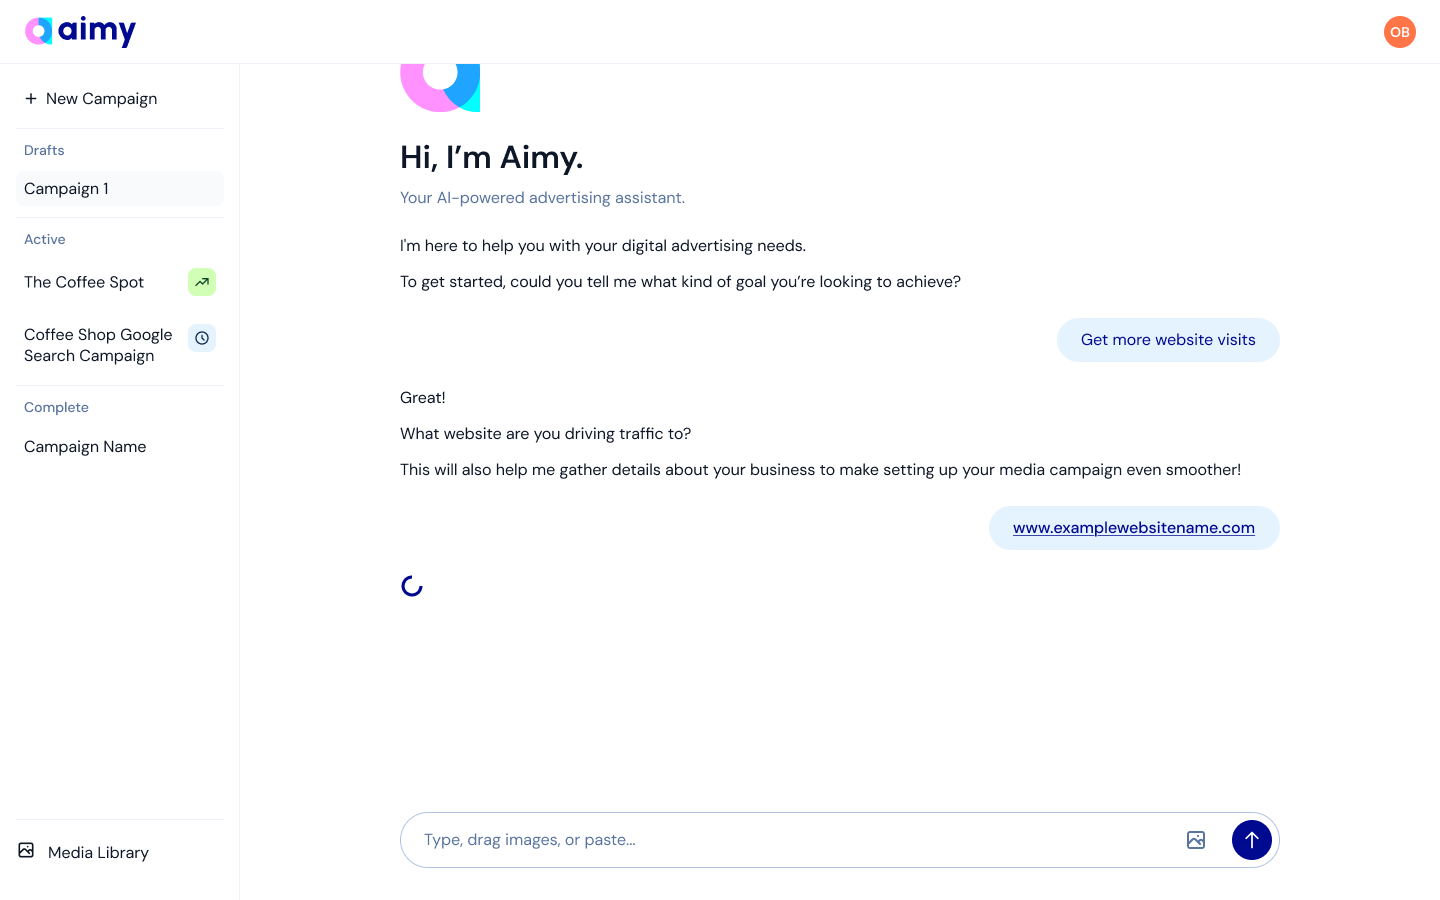This screenshot has width=1440, height=900.
Task: Open the Media Library
Action: (98, 852)
